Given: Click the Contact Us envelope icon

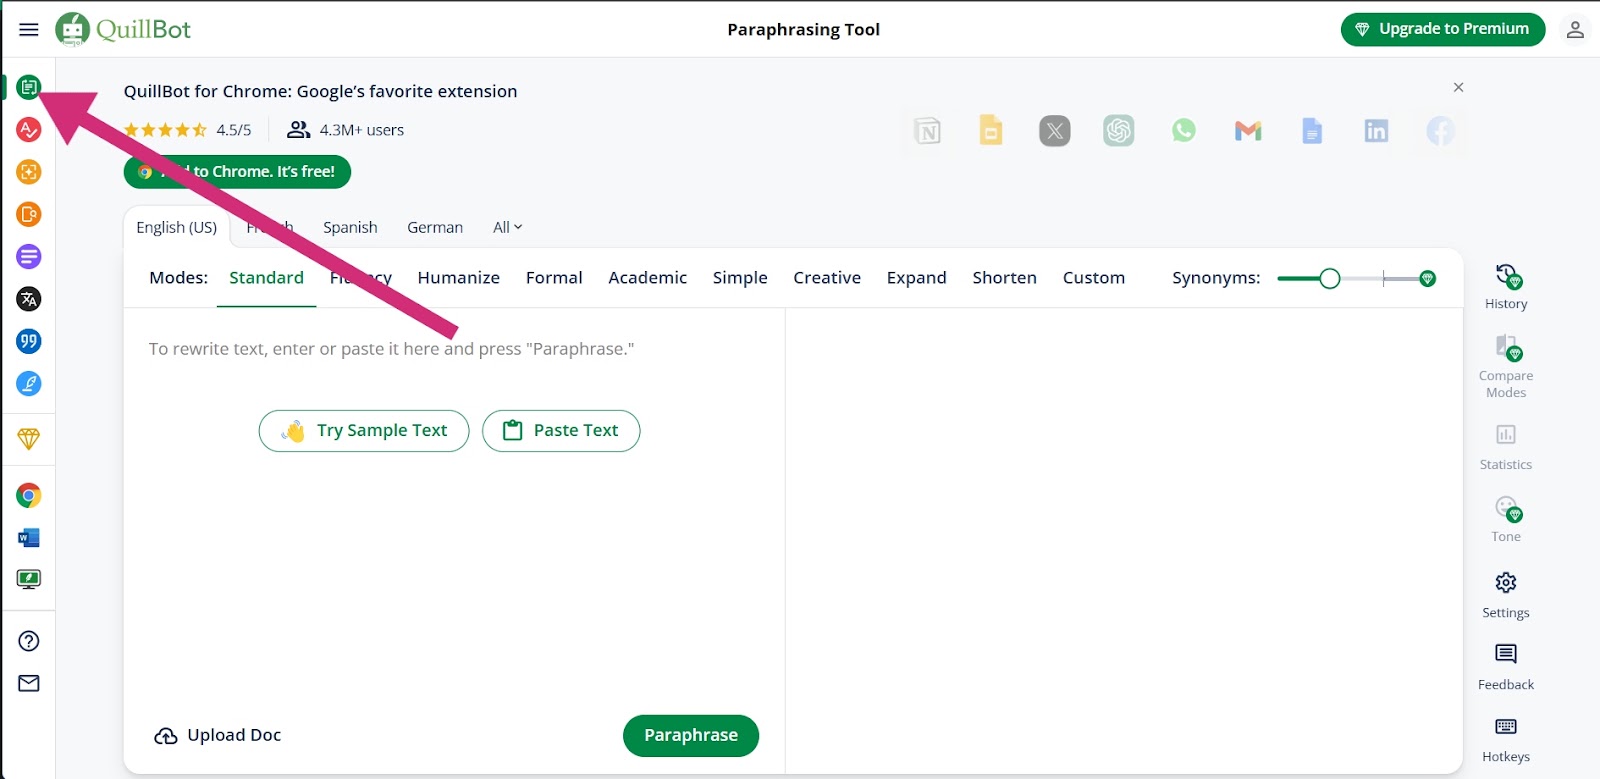Looking at the screenshot, I should coord(29,684).
